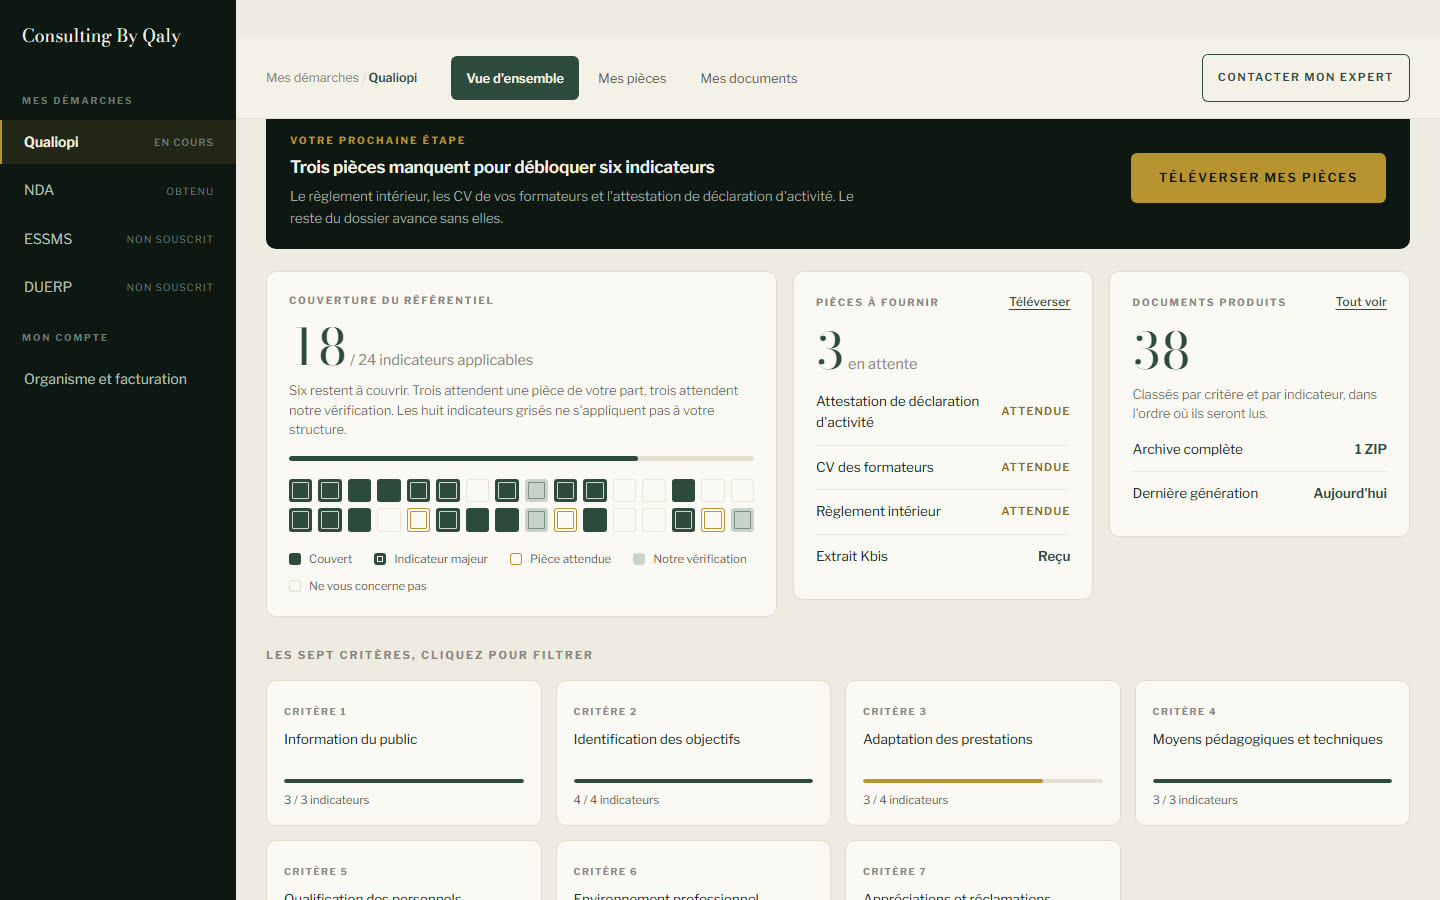Image resolution: width=1440 pixels, height=900 pixels.
Task: Filter by Critère 4 Moyens pédagogiques card
Action: [x=1272, y=753]
